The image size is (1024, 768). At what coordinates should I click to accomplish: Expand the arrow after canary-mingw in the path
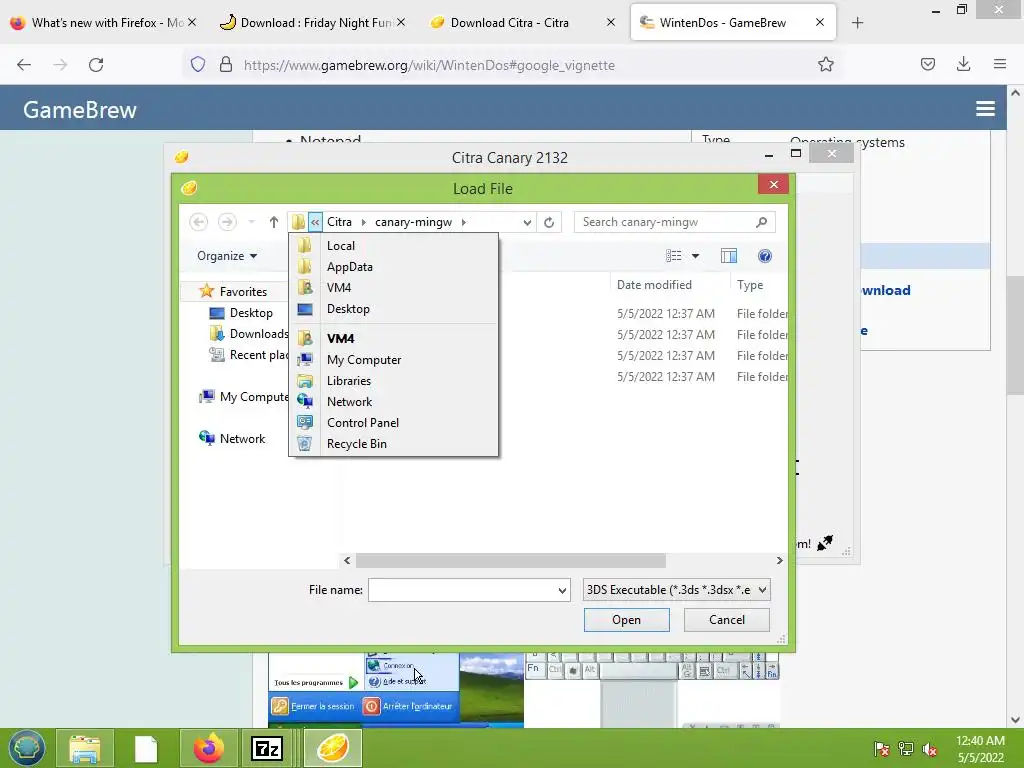click(464, 222)
